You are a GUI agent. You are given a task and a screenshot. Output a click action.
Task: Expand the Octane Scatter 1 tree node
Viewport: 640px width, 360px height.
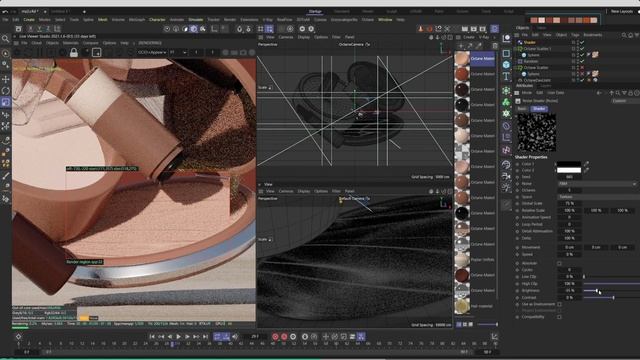click(x=516, y=49)
